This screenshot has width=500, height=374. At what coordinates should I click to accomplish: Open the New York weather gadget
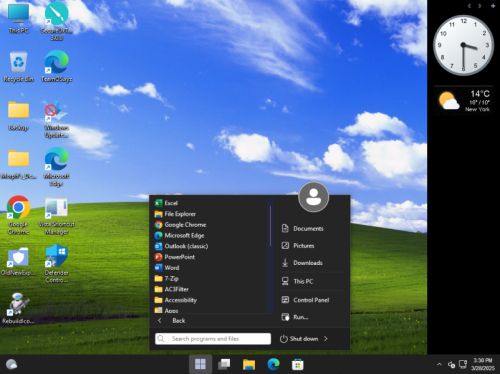464,101
